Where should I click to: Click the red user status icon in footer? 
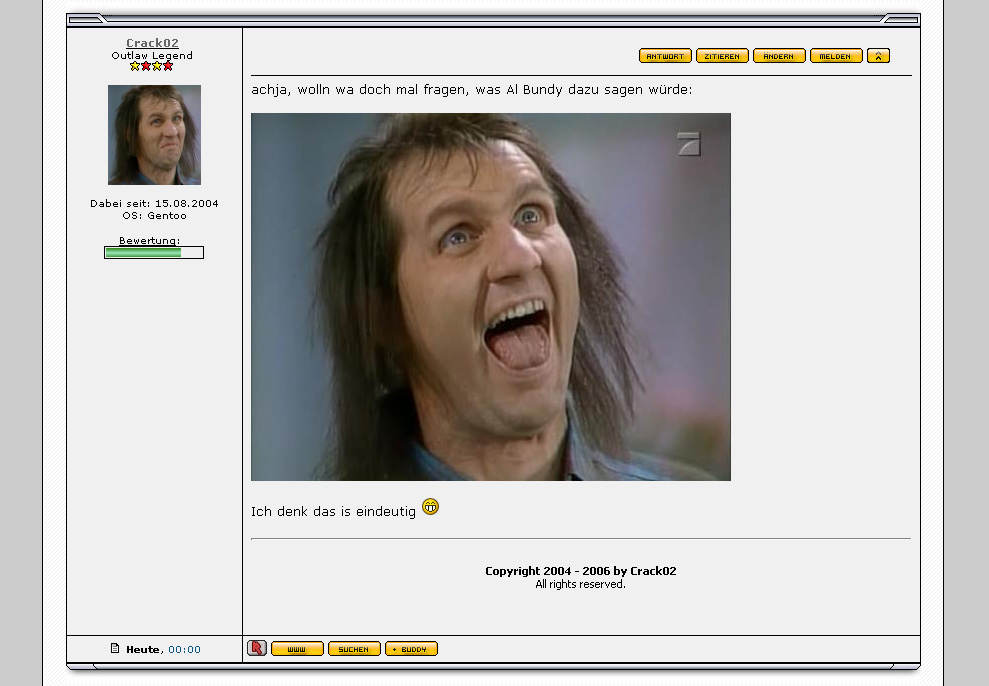point(257,648)
